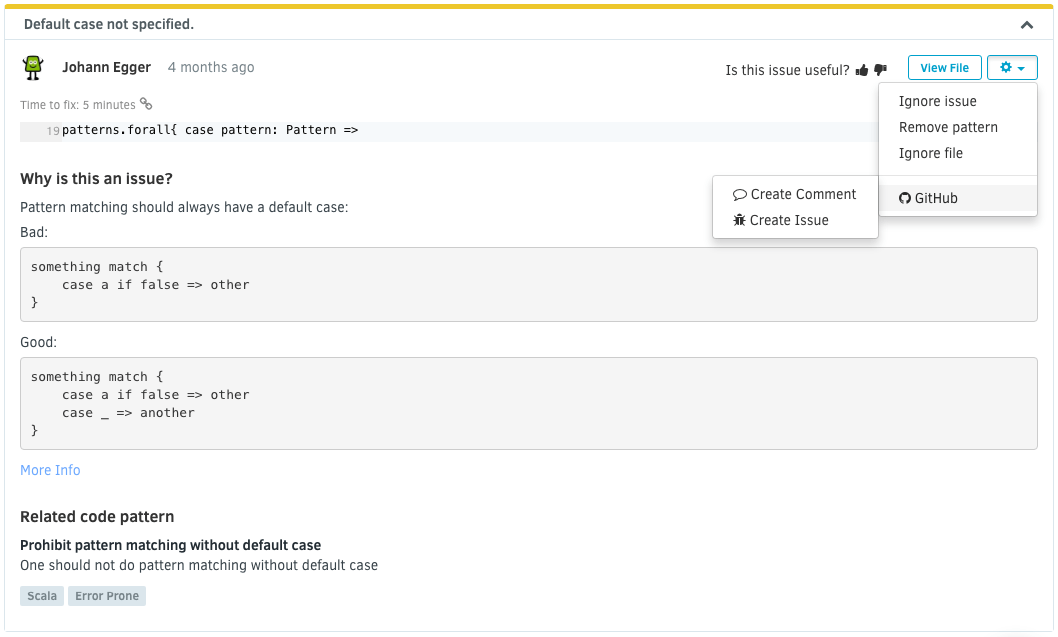The height and width of the screenshot is (637, 1058).
Task: Click the Scala tag
Action: coord(42,596)
